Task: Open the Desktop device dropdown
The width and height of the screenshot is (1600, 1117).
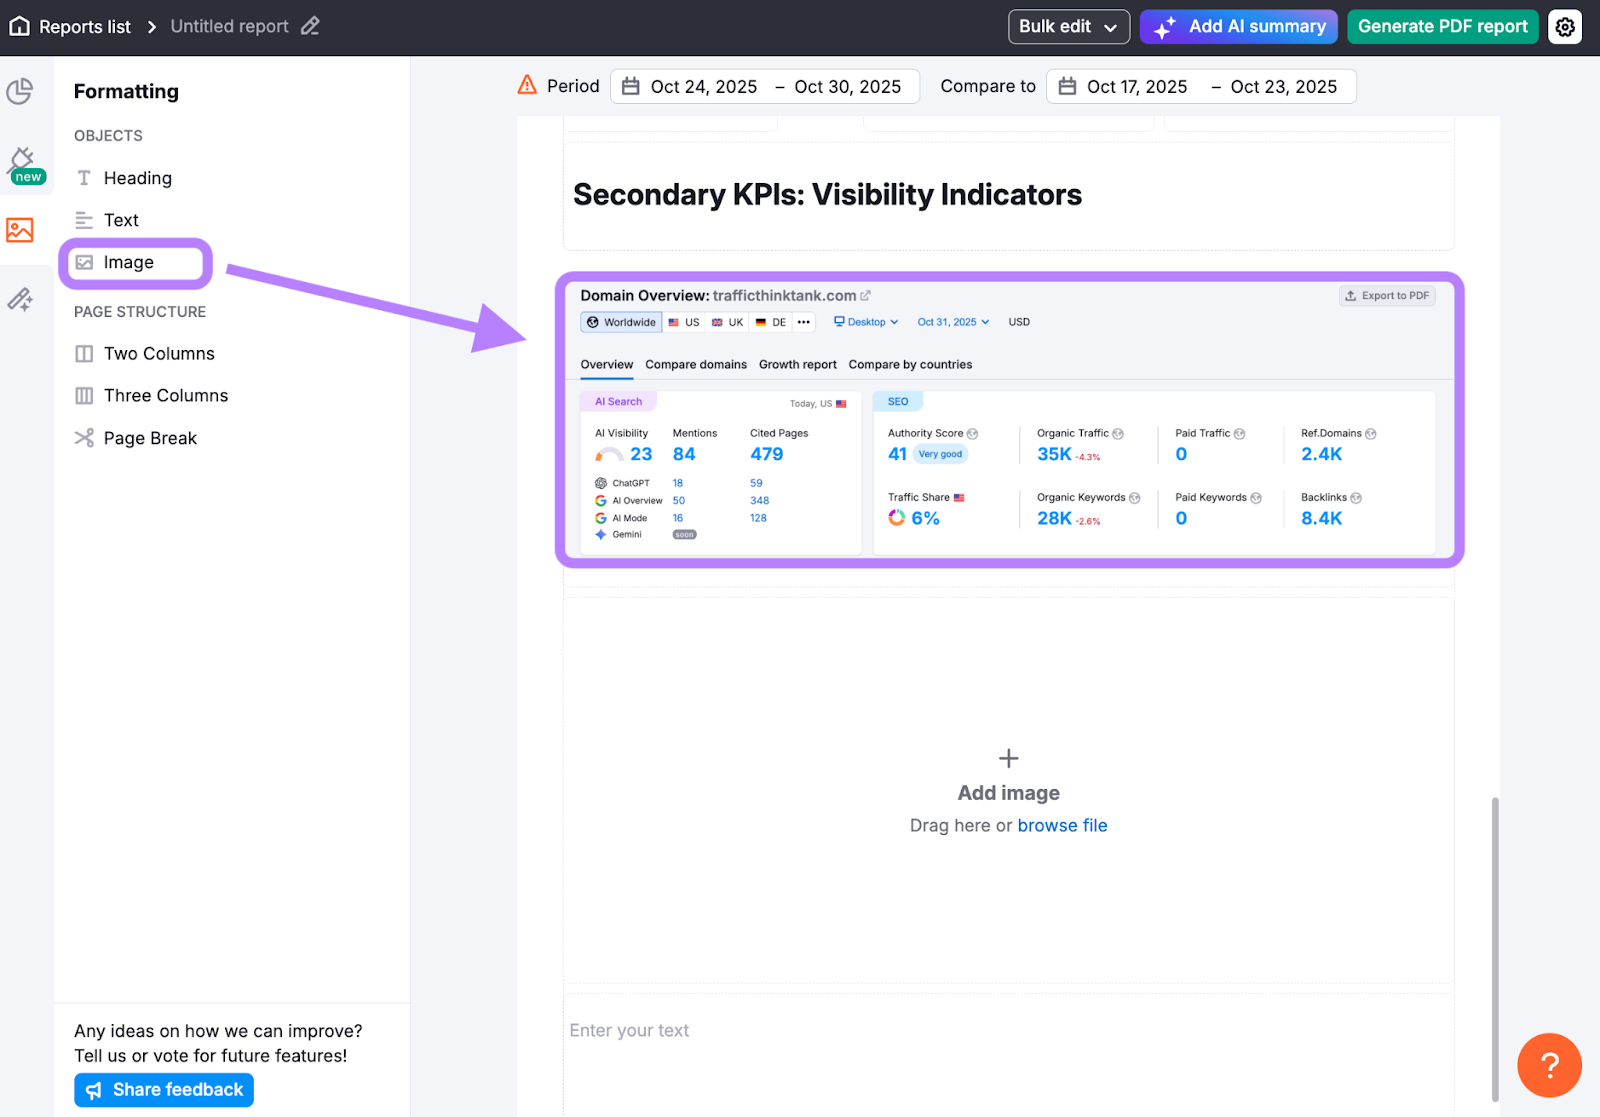Action: (864, 322)
